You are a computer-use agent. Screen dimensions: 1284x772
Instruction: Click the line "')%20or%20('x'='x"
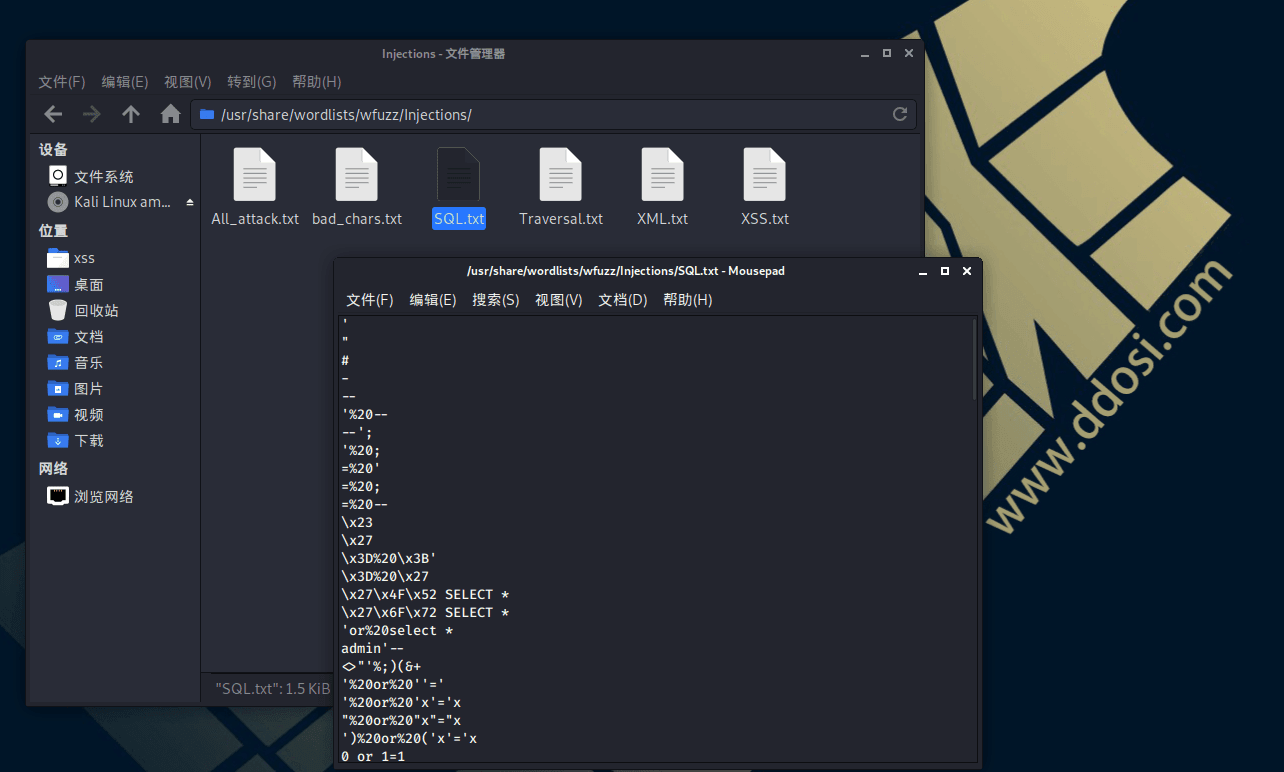409,738
